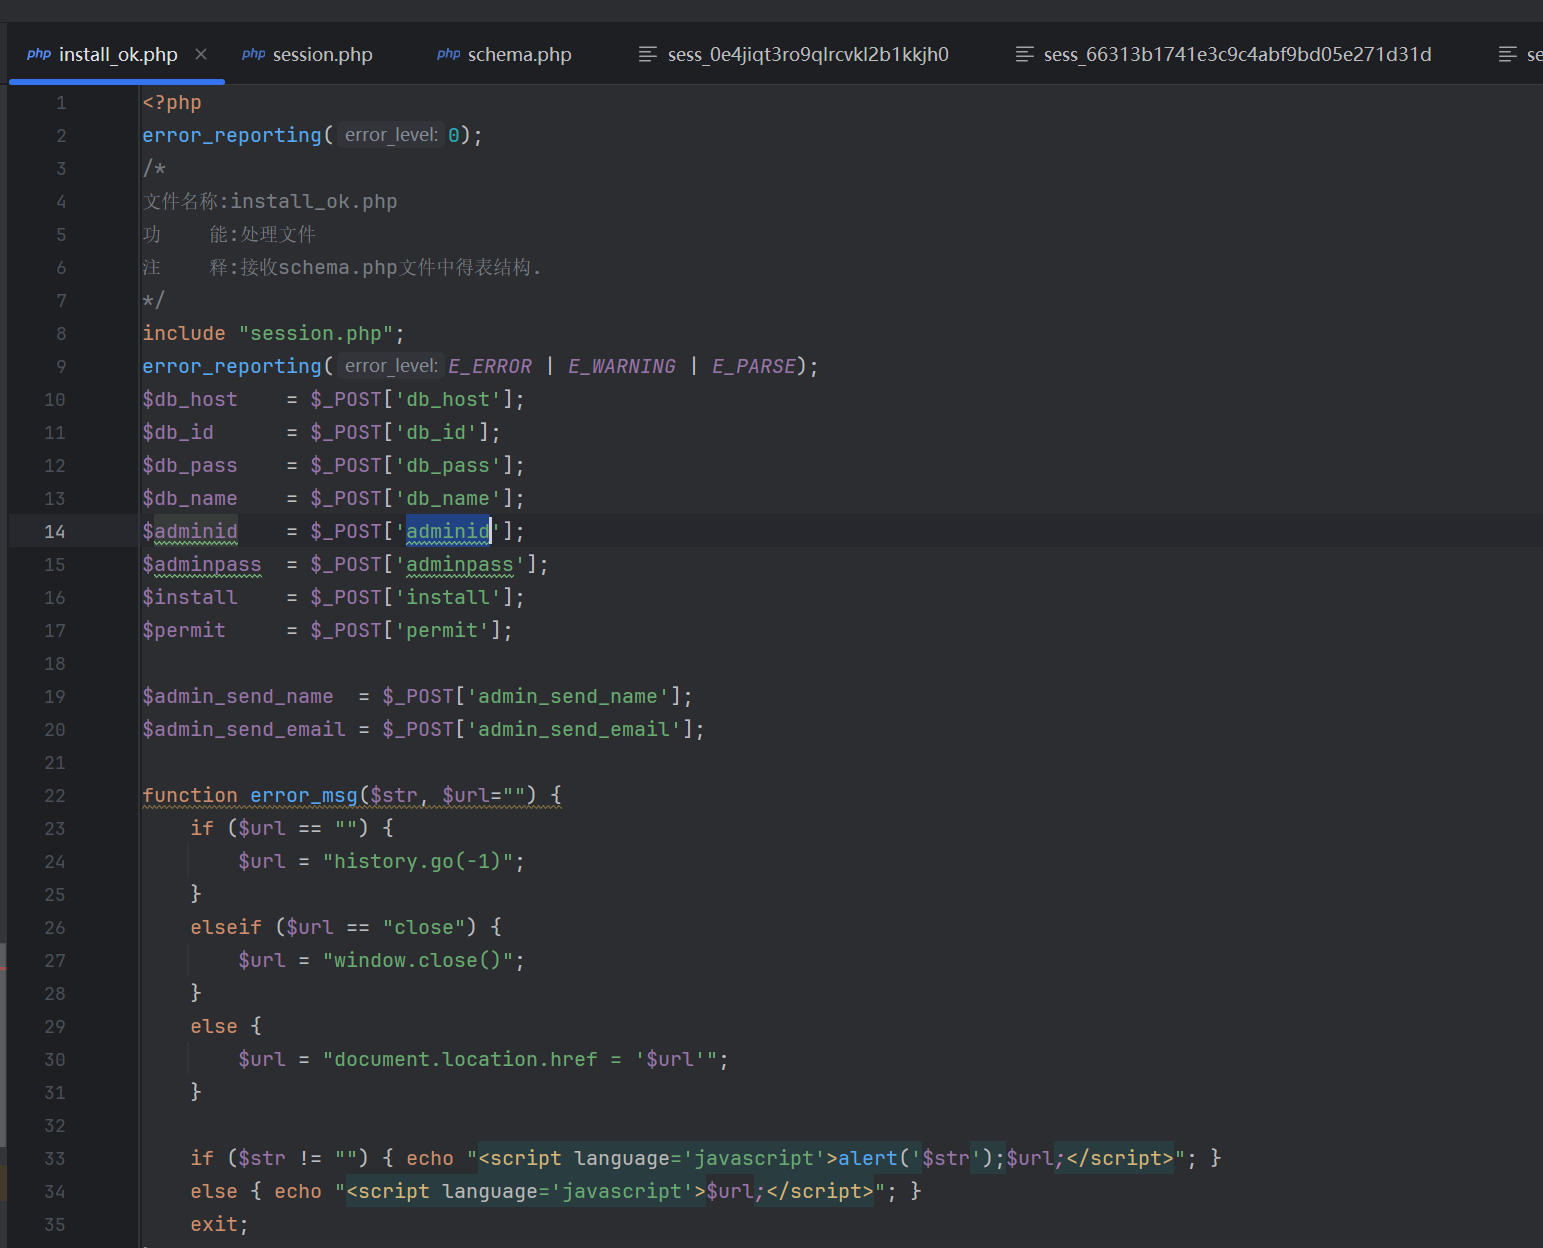The image size is (1543, 1248).
Task: Click the highlighted 'adminid' string key
Action: coord(449,531)
